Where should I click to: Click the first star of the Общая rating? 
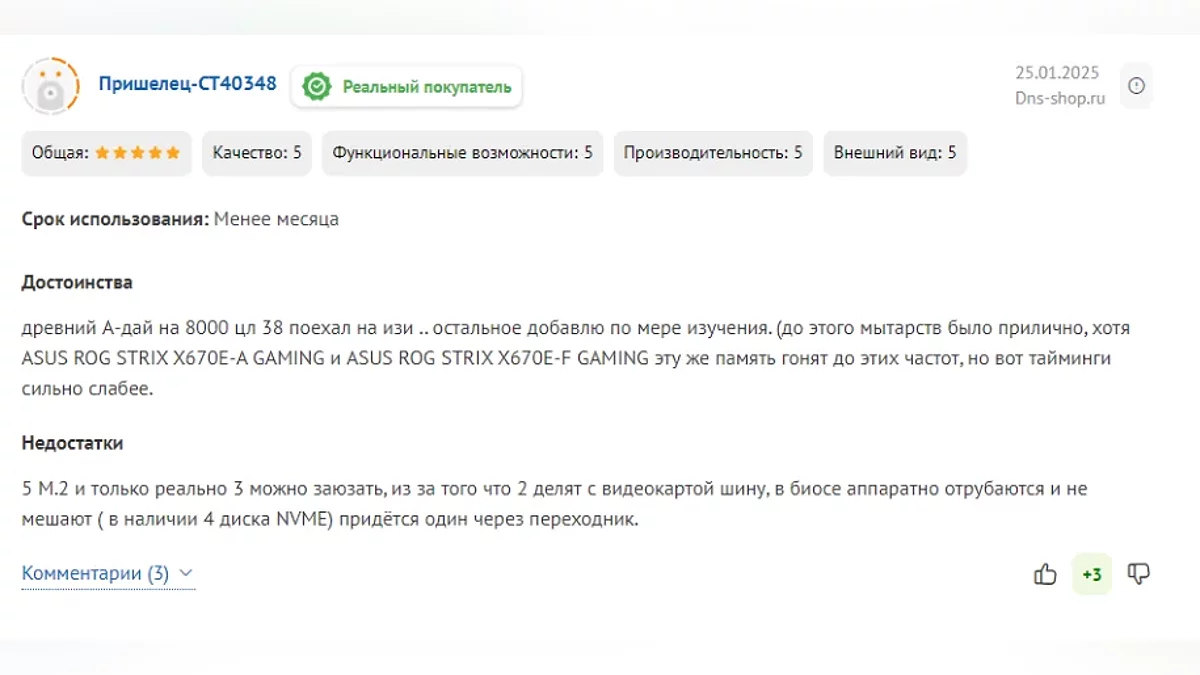pyautogui.click(x=103, y=153)
